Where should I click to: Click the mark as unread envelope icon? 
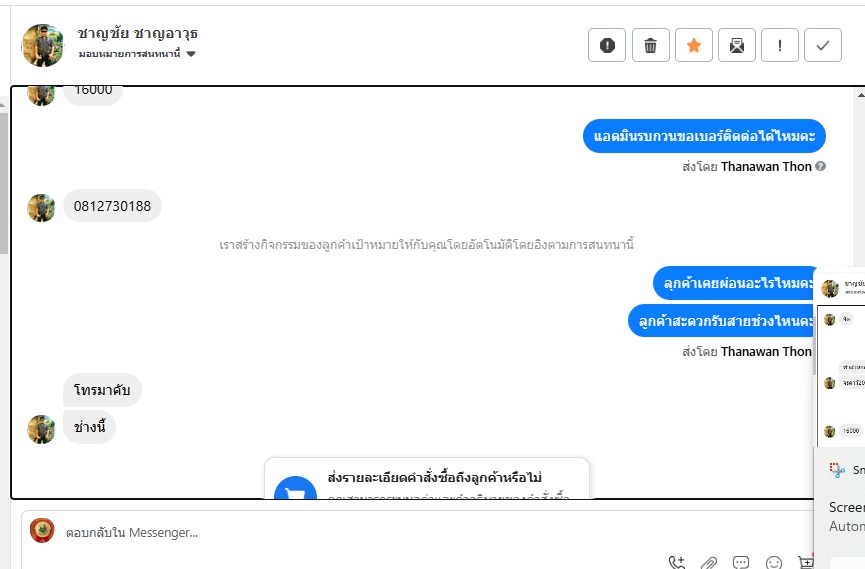737,45
